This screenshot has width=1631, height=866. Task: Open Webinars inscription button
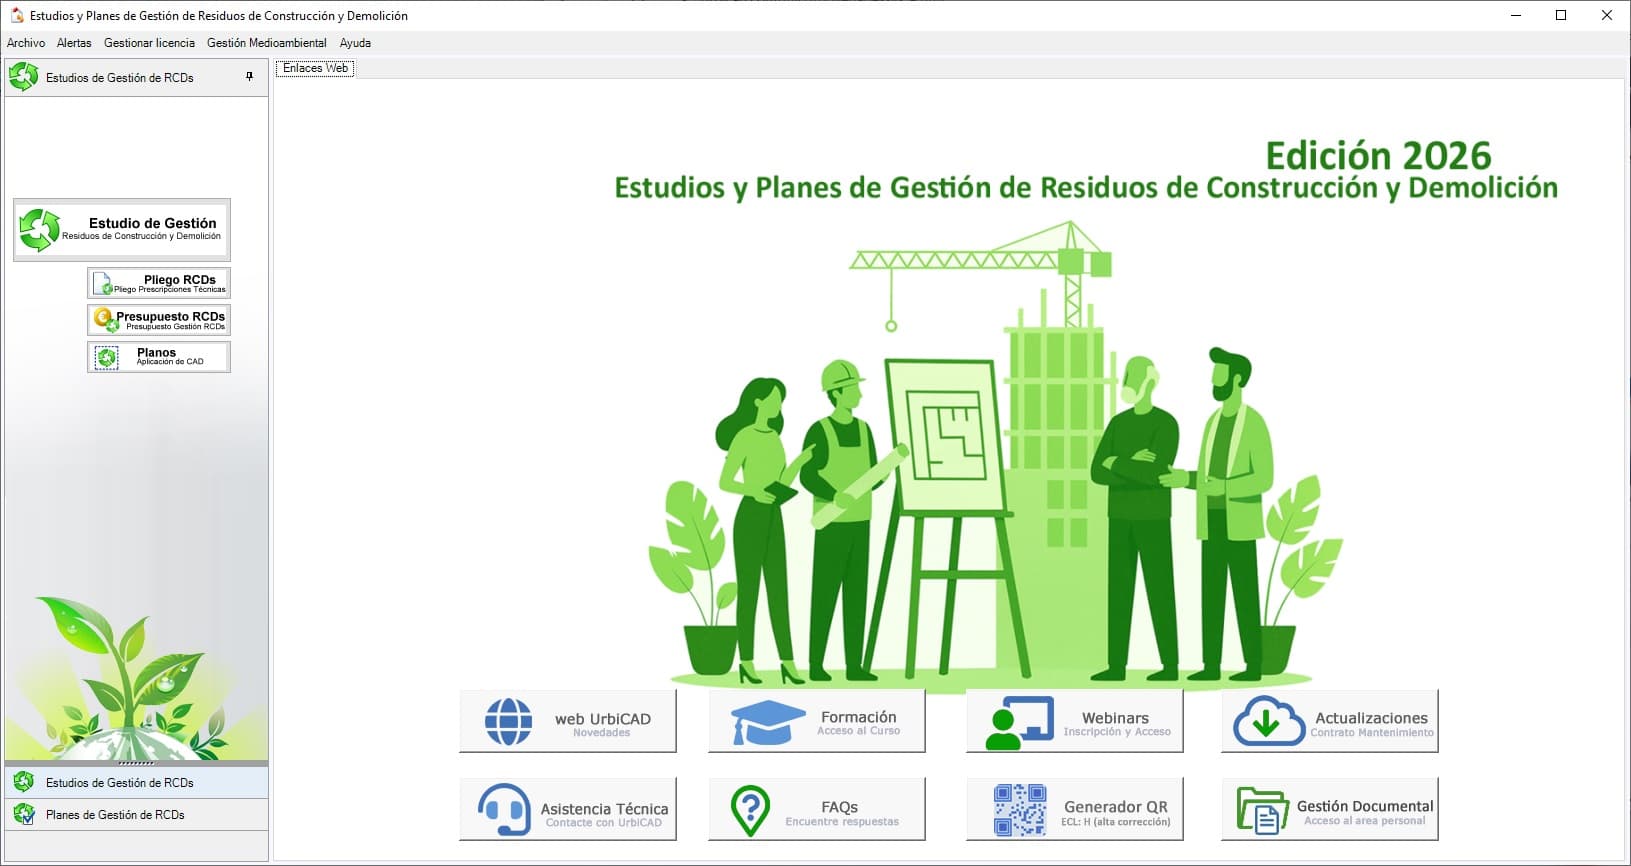[x=1075, y=721]
